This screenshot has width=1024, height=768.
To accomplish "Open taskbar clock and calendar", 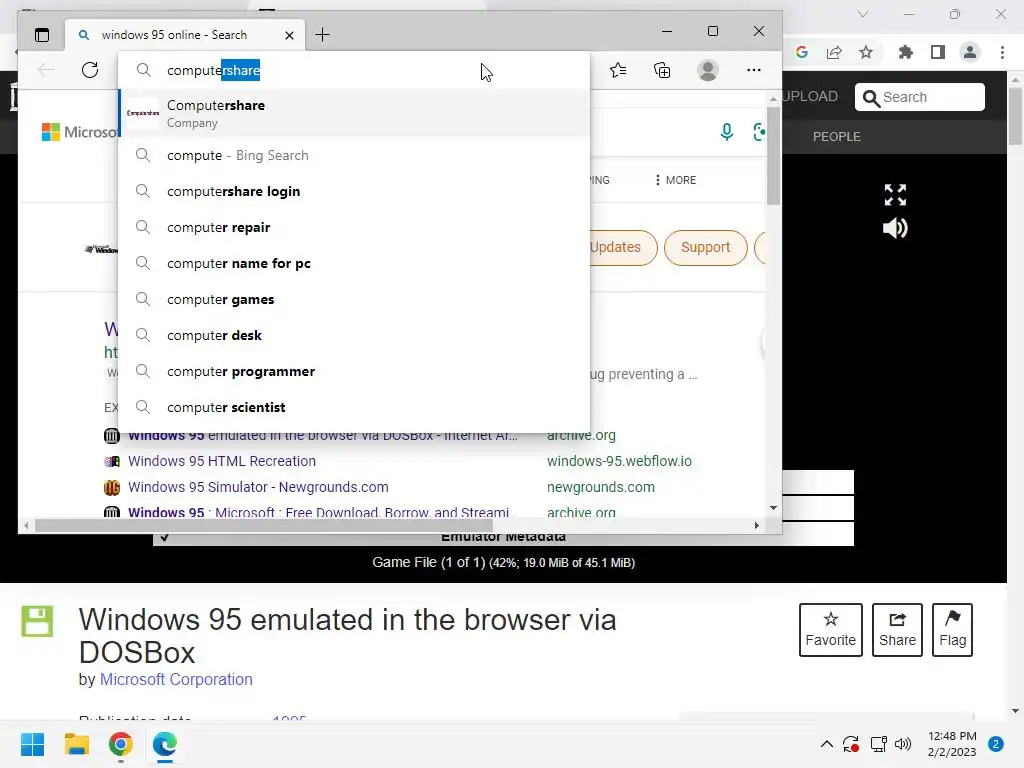I will coord(952,744).
